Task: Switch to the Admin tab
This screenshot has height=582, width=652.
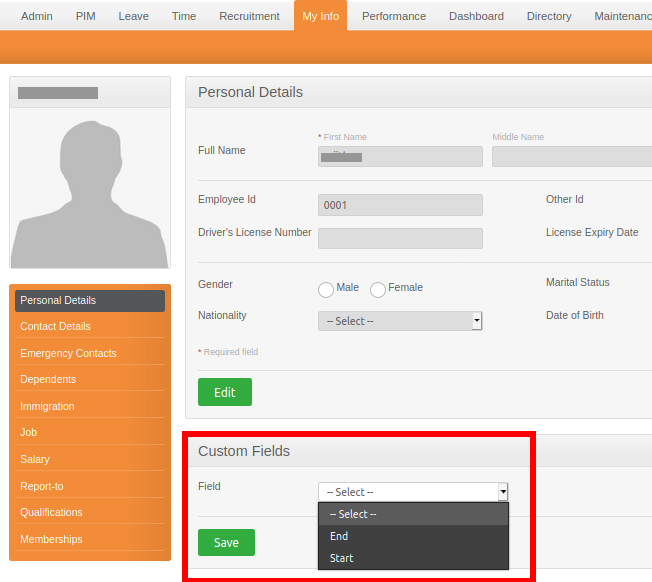Action: pyautogui.click(x=37, y=16)
